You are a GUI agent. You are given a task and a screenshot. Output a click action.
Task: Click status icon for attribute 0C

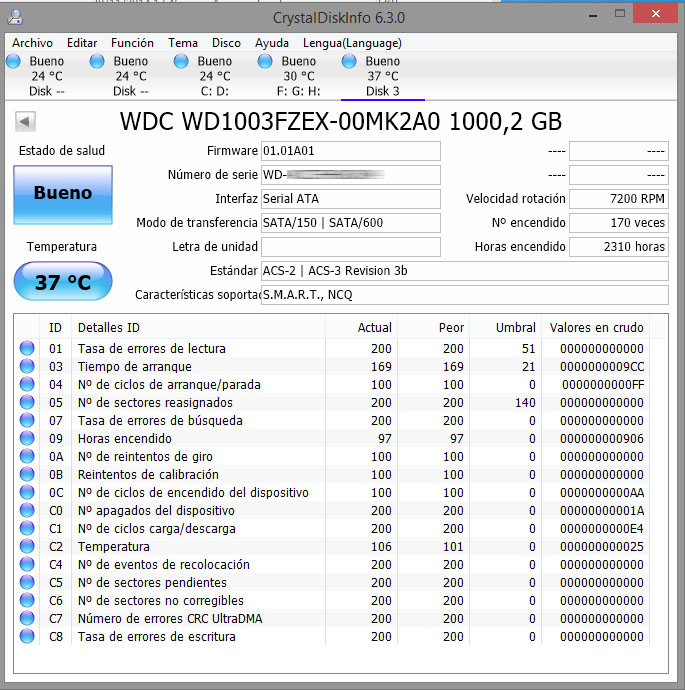pyautogui.click(x=27, y=492)
